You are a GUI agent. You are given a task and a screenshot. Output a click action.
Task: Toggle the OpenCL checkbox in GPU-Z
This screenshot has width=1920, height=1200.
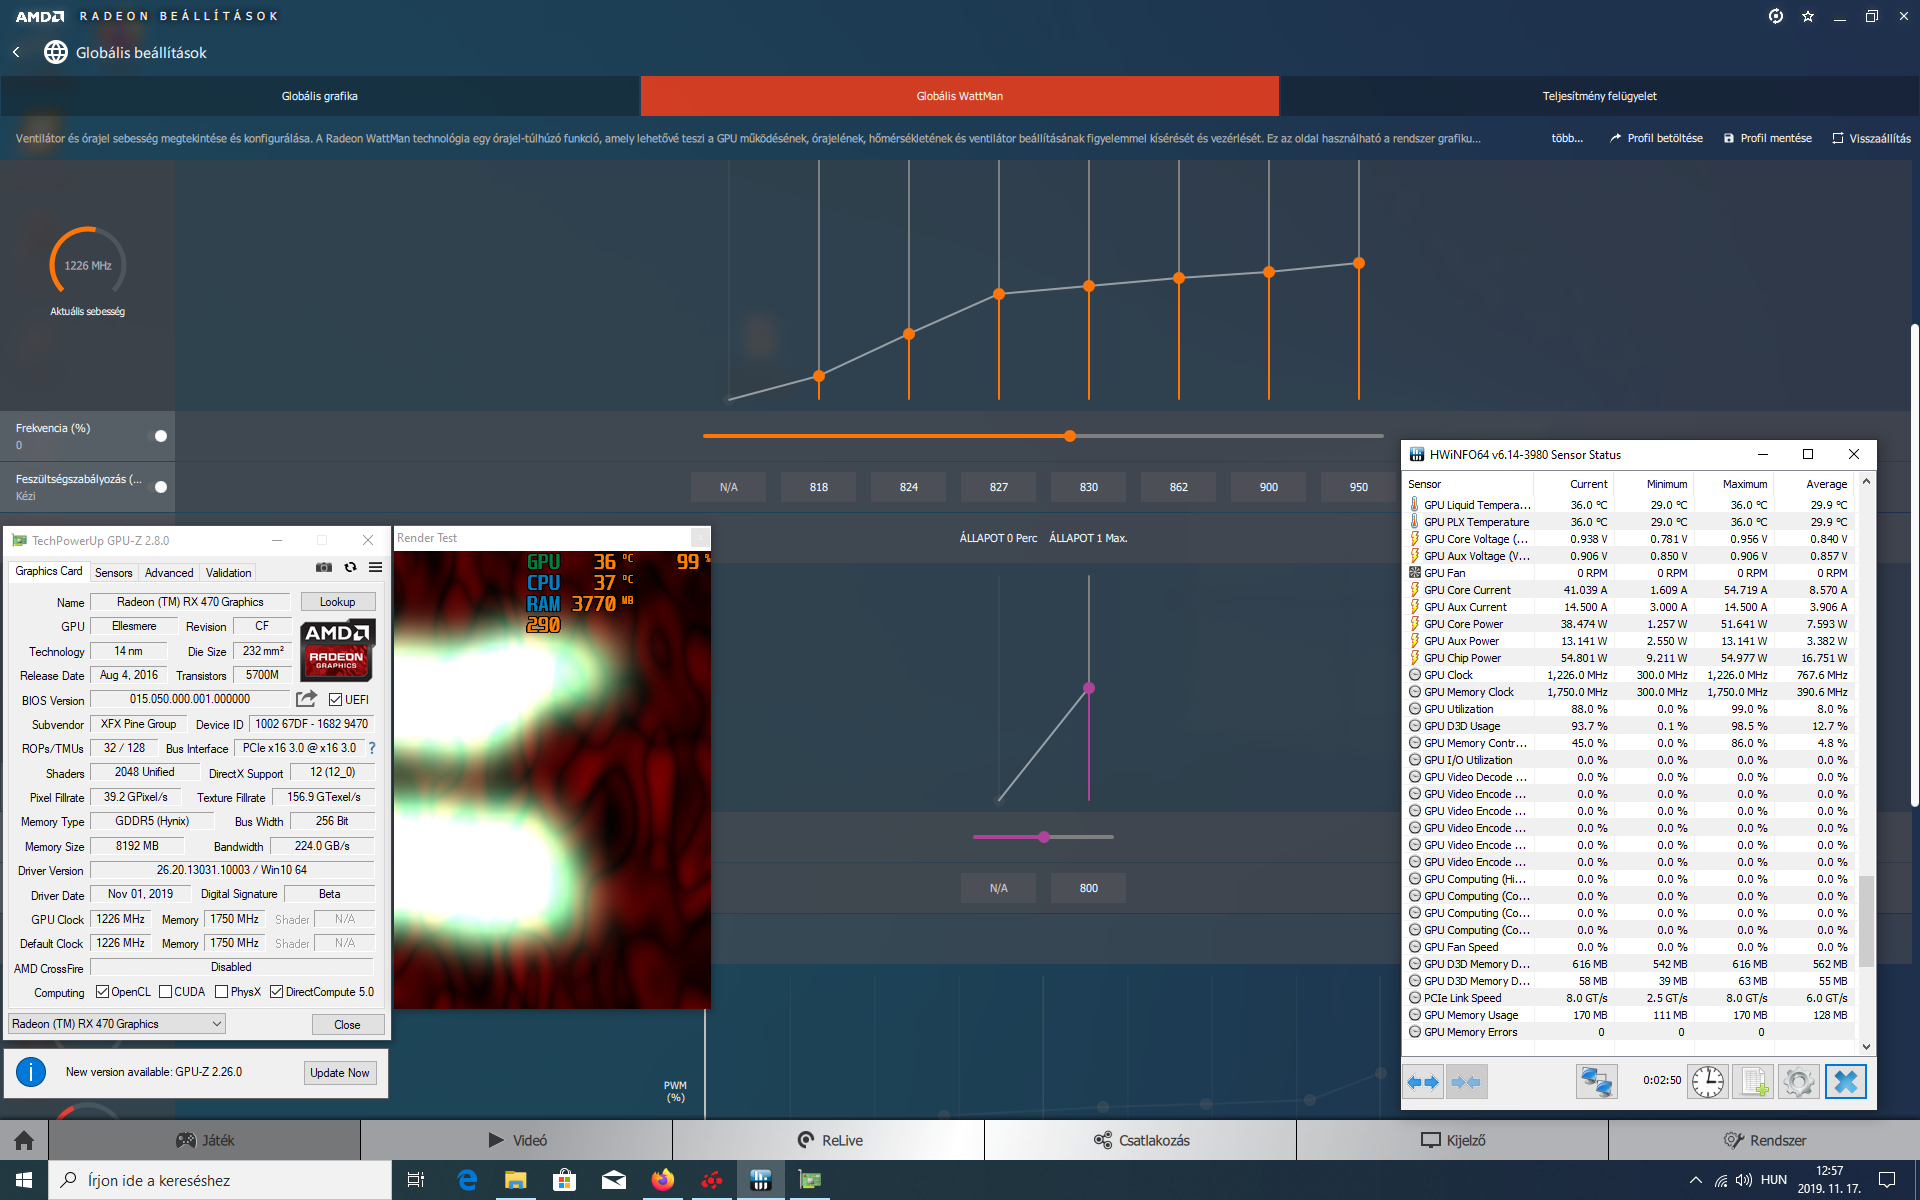[x=102, y=992]
